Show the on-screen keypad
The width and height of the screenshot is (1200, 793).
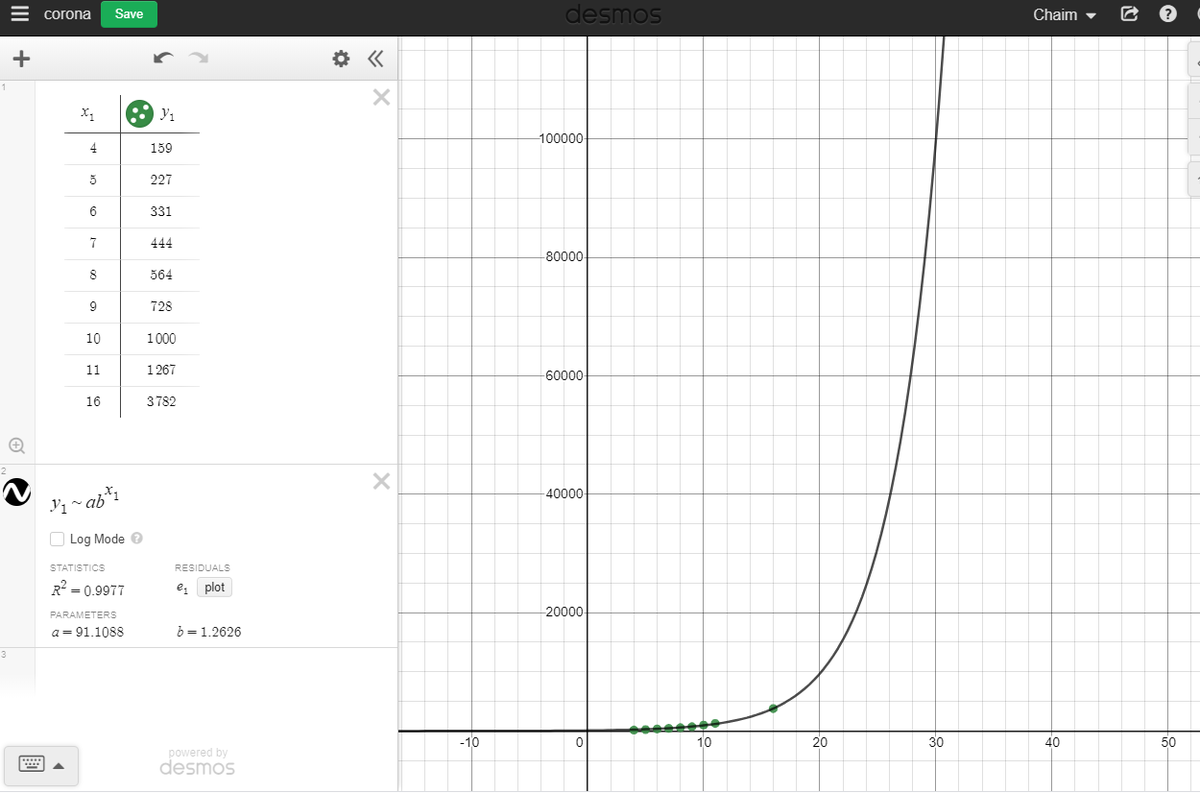tap(31, 765)
